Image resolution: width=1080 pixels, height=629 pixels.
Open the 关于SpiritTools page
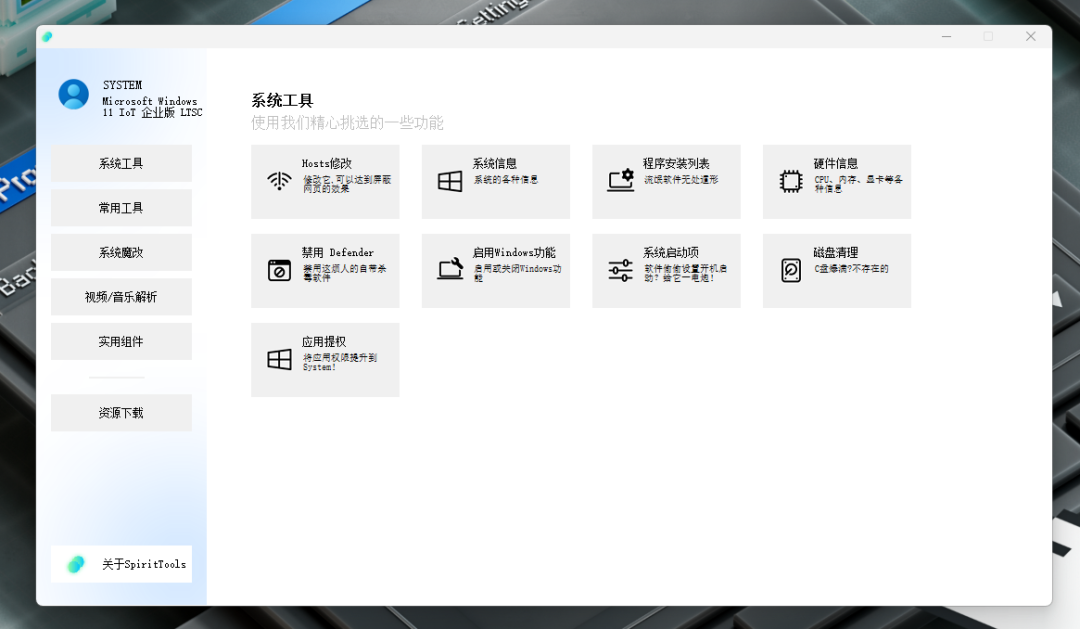coord(121,564)
